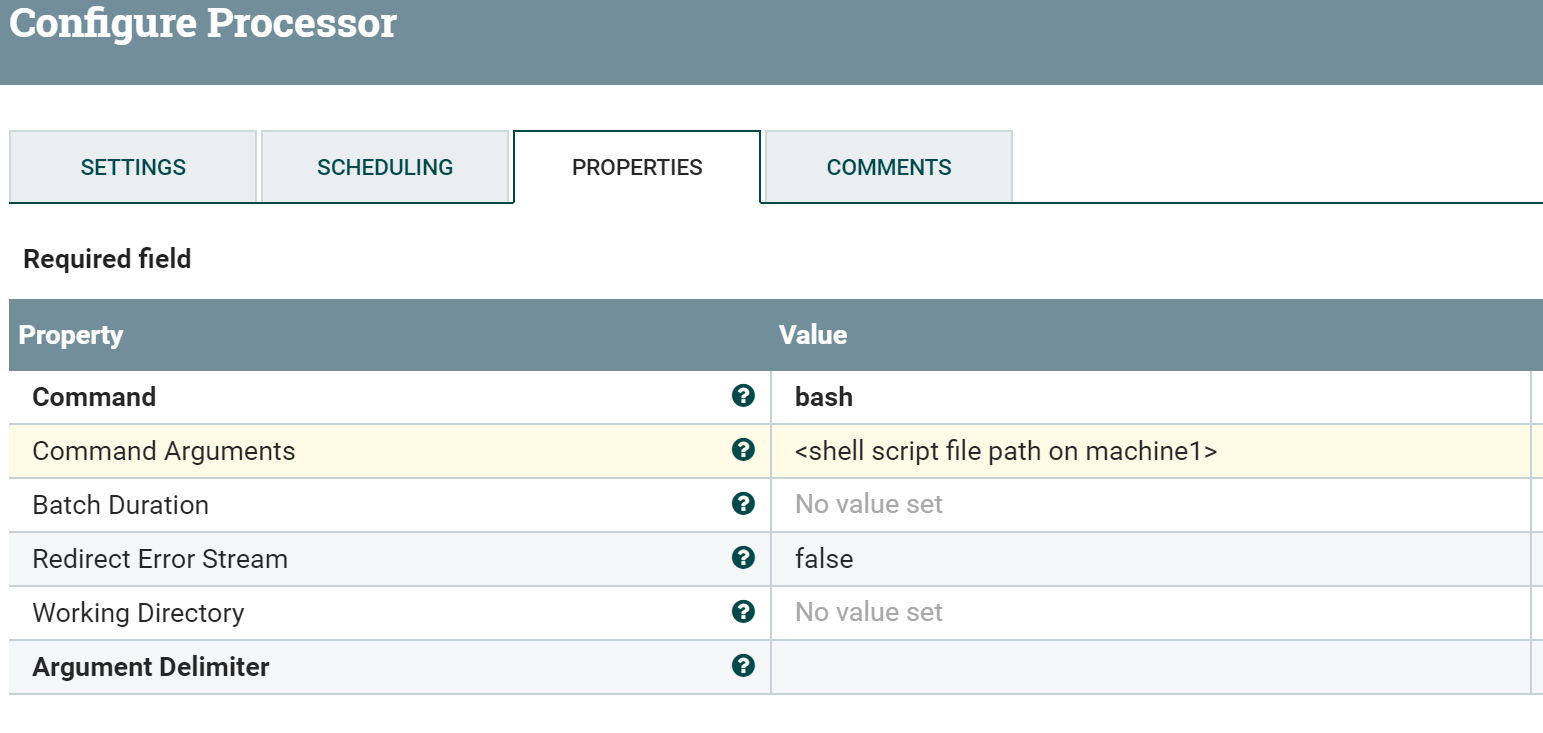Open the Settings tab
The image size is (1543, 733).
pos(133,167)
